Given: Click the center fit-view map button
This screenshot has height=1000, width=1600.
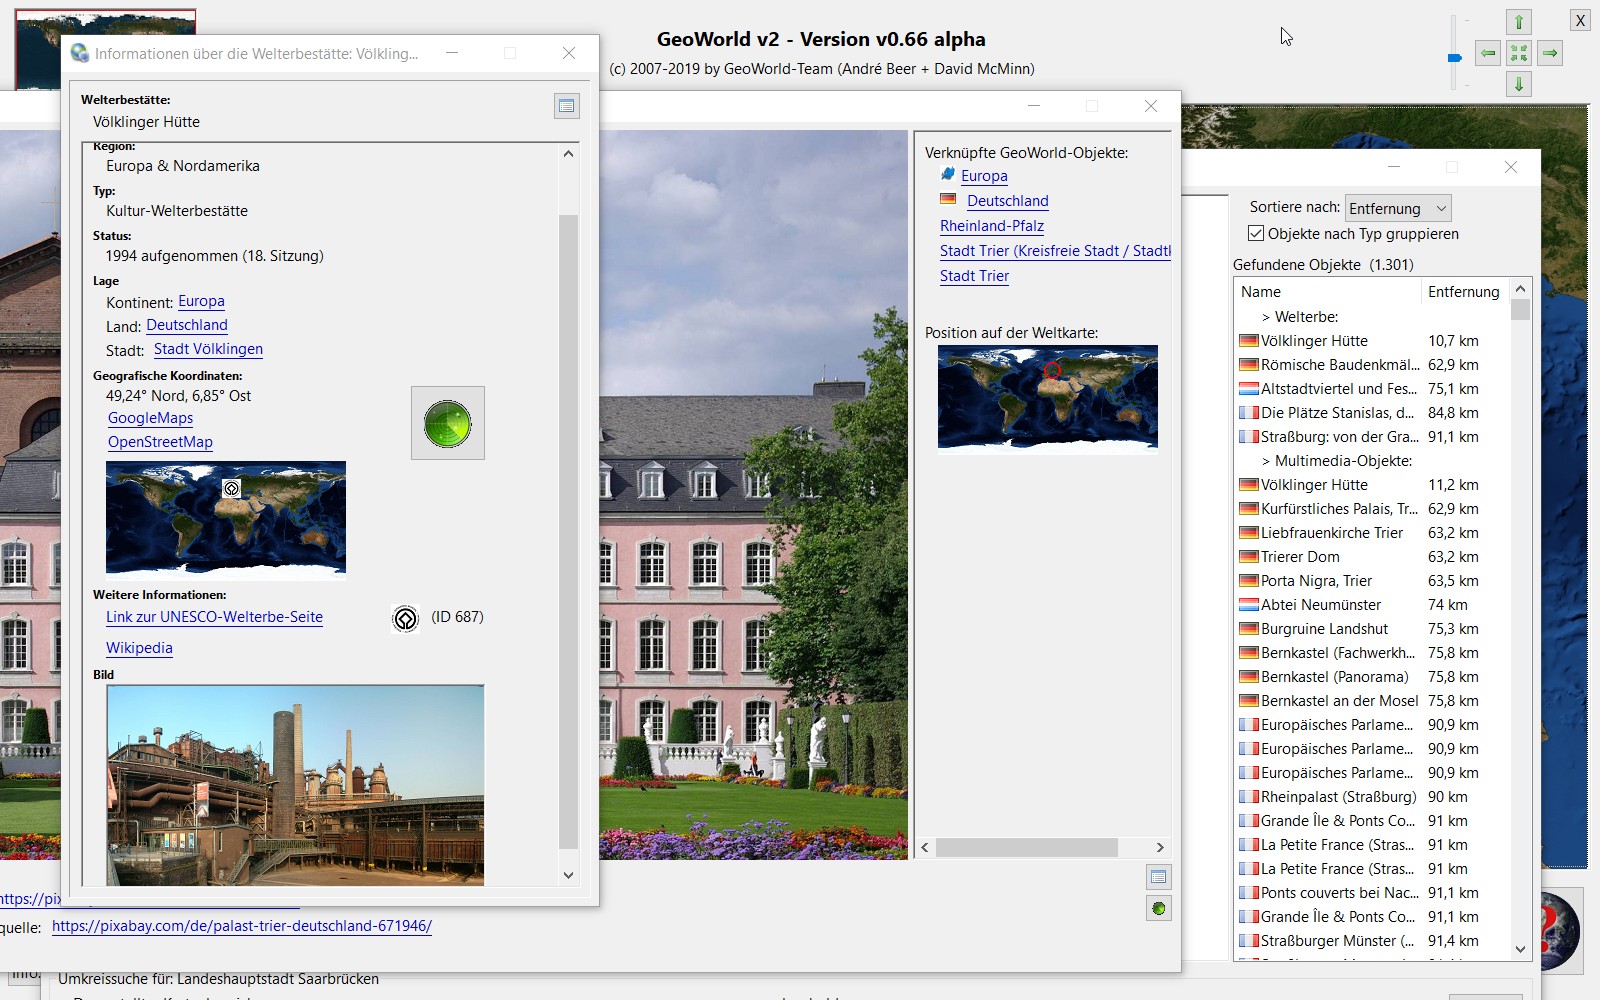Looking at the screenshot, I should (x=1519, y=53).
